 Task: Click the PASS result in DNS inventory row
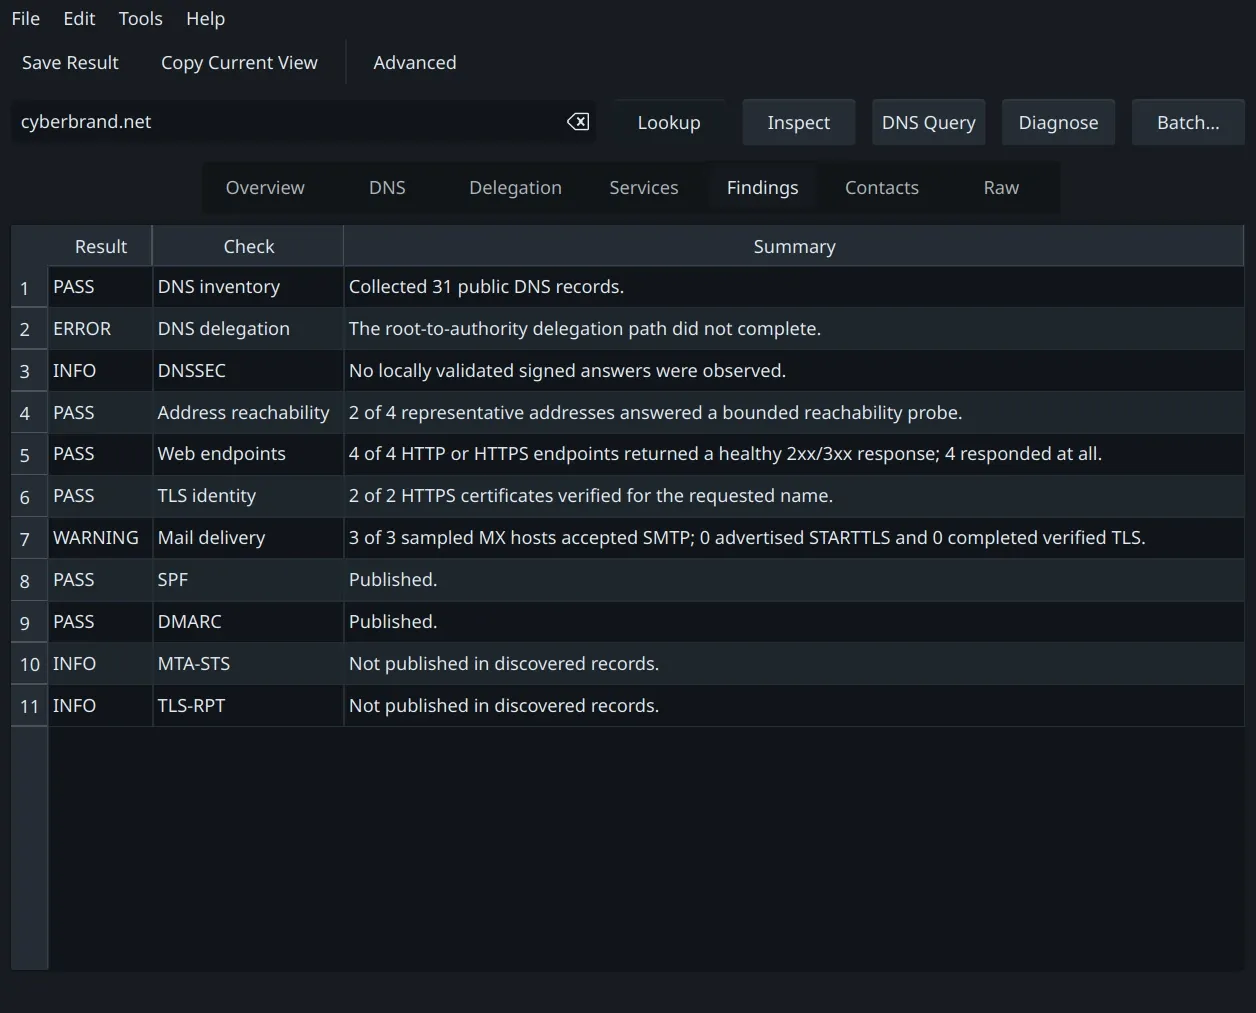click(100, 287)
